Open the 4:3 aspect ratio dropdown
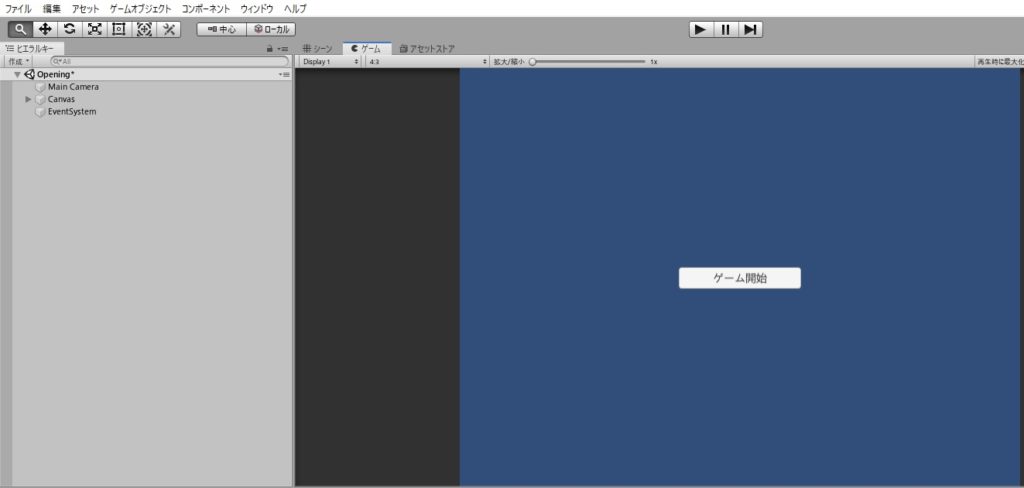 (427, 61)
